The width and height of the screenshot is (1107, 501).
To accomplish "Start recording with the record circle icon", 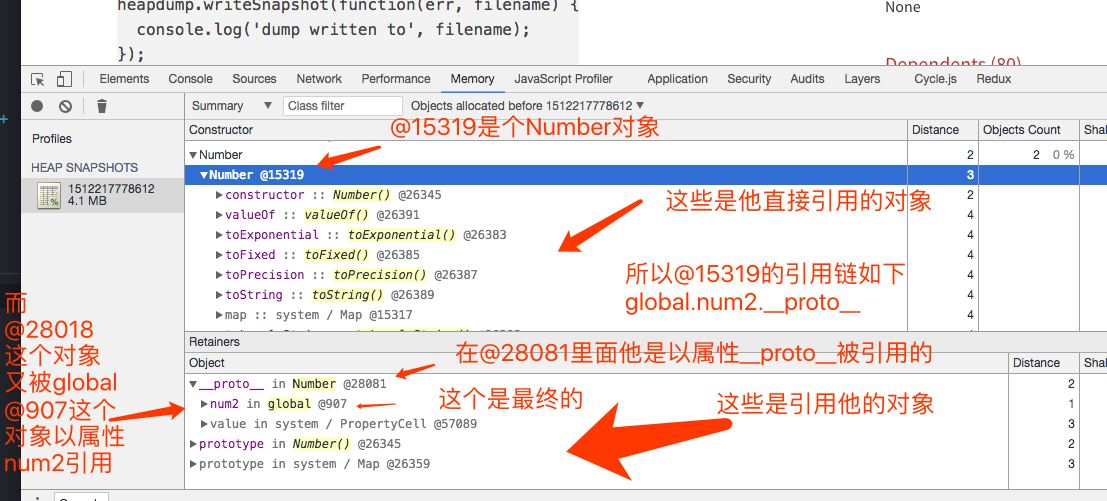I will click(37, 107).
